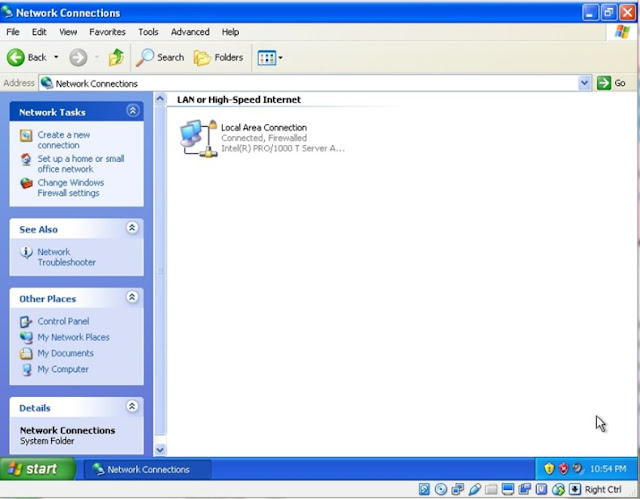
Task: Click the green Go button
Action: (611, 83)
